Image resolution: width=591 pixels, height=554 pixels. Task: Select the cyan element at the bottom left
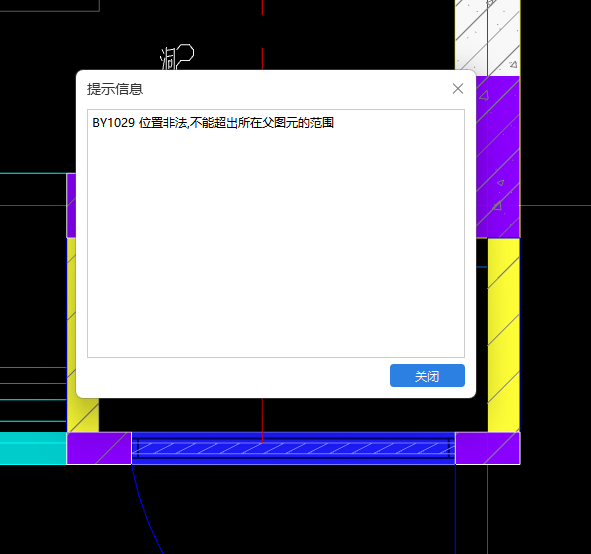coord(33,448)
